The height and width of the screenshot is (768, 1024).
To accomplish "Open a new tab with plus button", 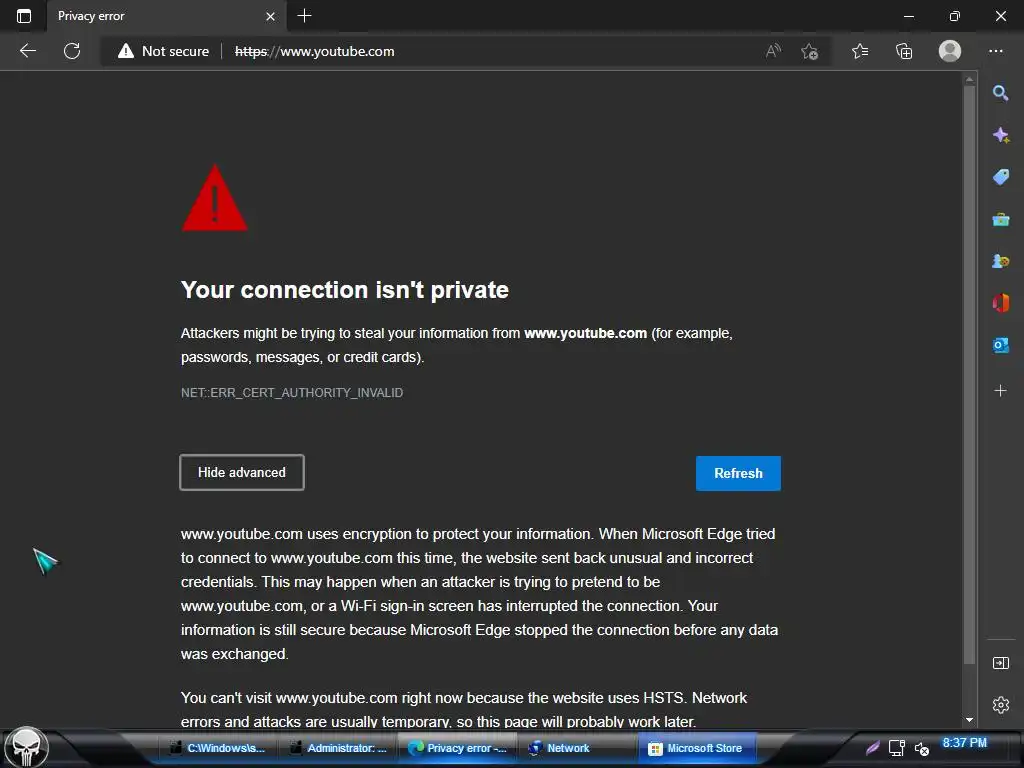I will pos(304,16).
